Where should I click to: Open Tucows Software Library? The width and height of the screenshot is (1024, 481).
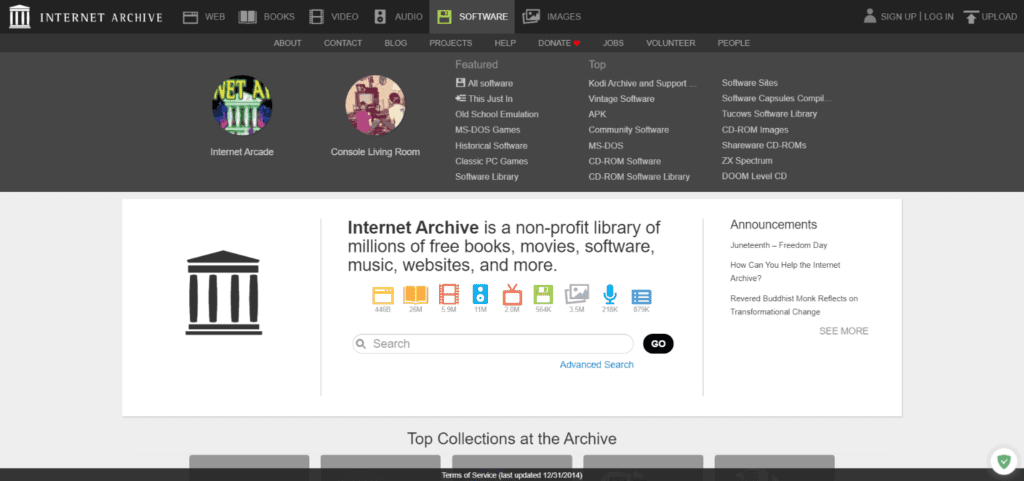[769, 114]
